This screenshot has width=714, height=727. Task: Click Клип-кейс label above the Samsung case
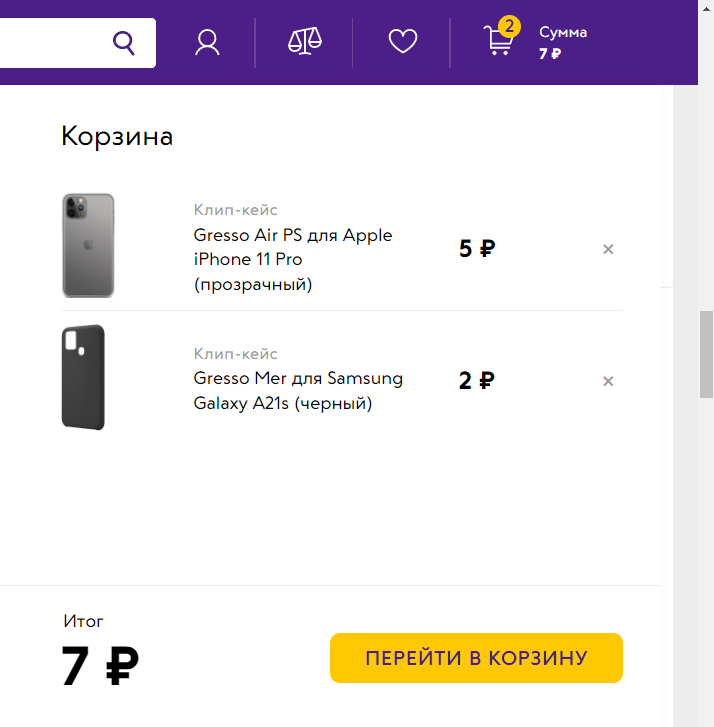click(x=236, y=354)
